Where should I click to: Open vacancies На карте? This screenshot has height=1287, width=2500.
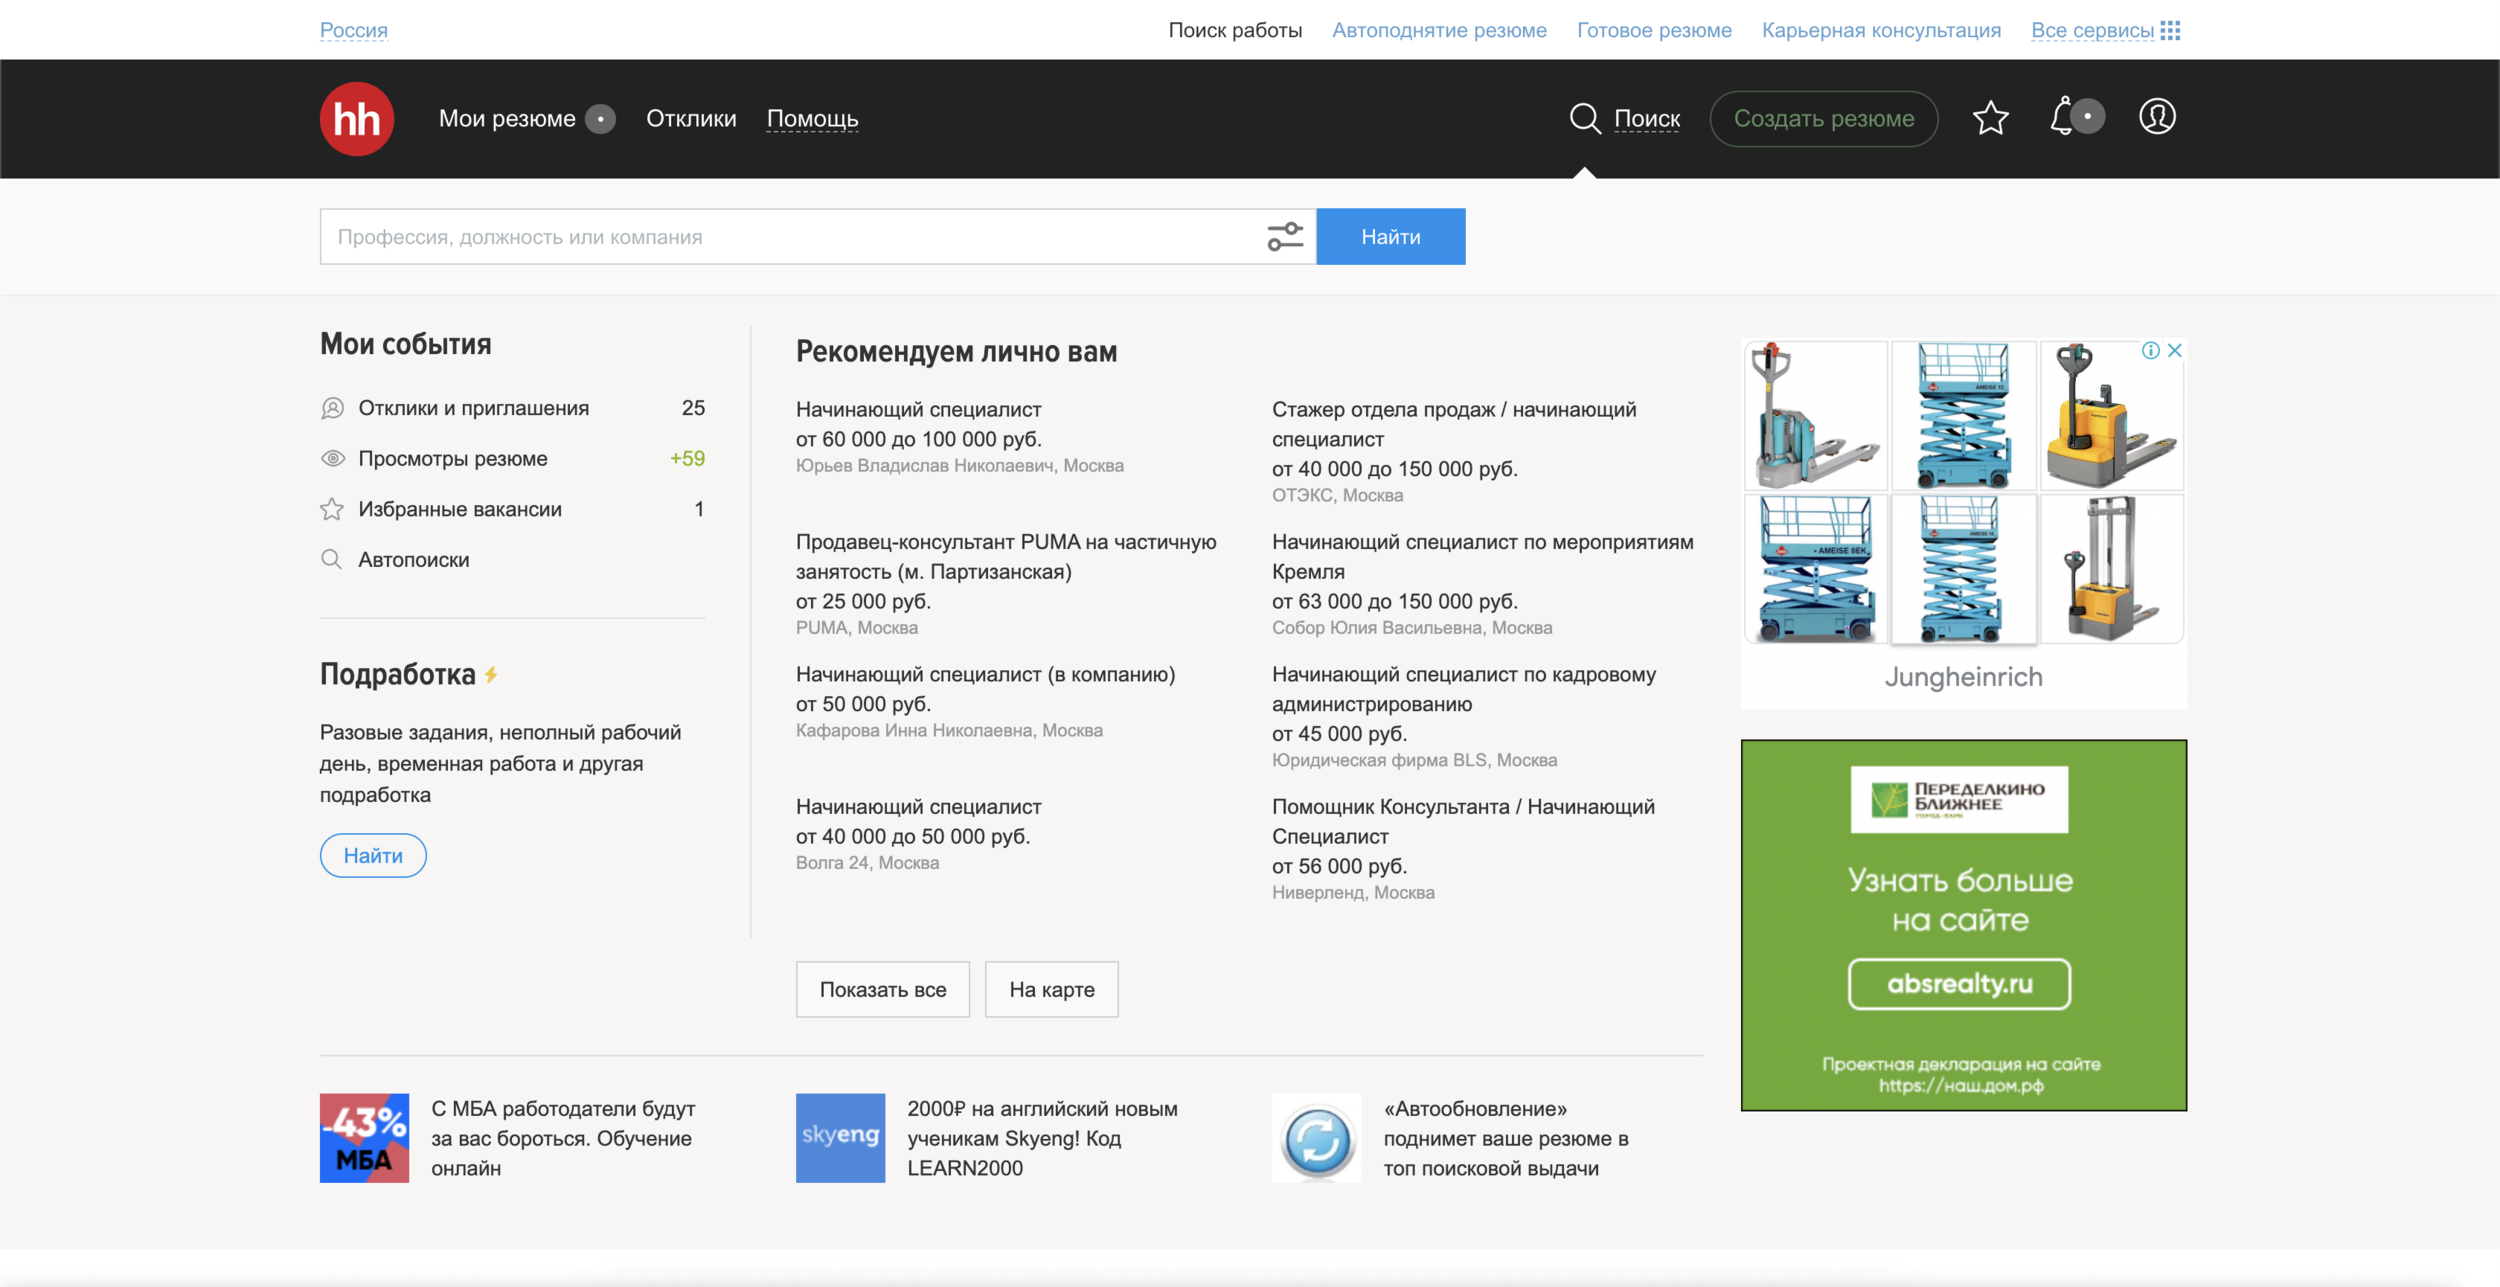[1051, 989]
